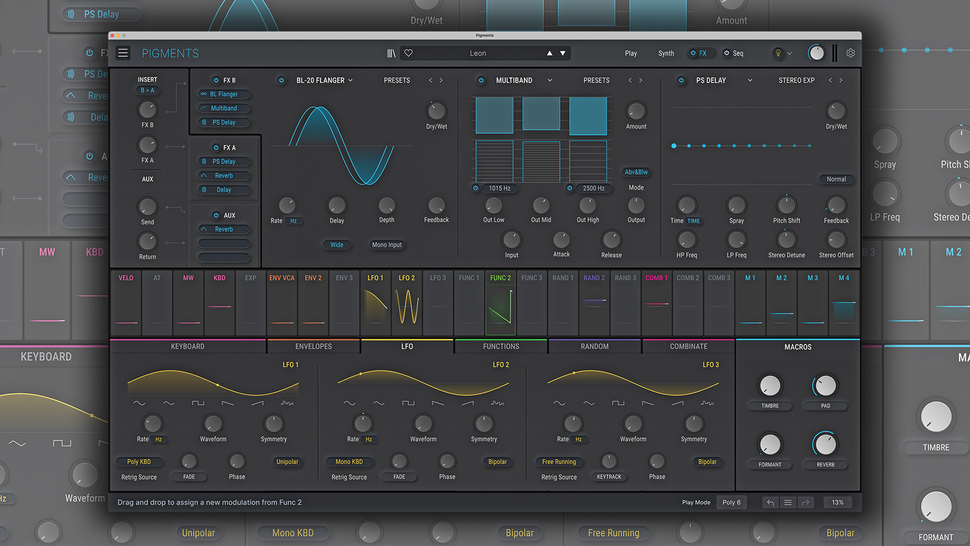Bypass the BL-20 Flanger effect power button
This screenshot has width=970, height=546.
[281, 80]
